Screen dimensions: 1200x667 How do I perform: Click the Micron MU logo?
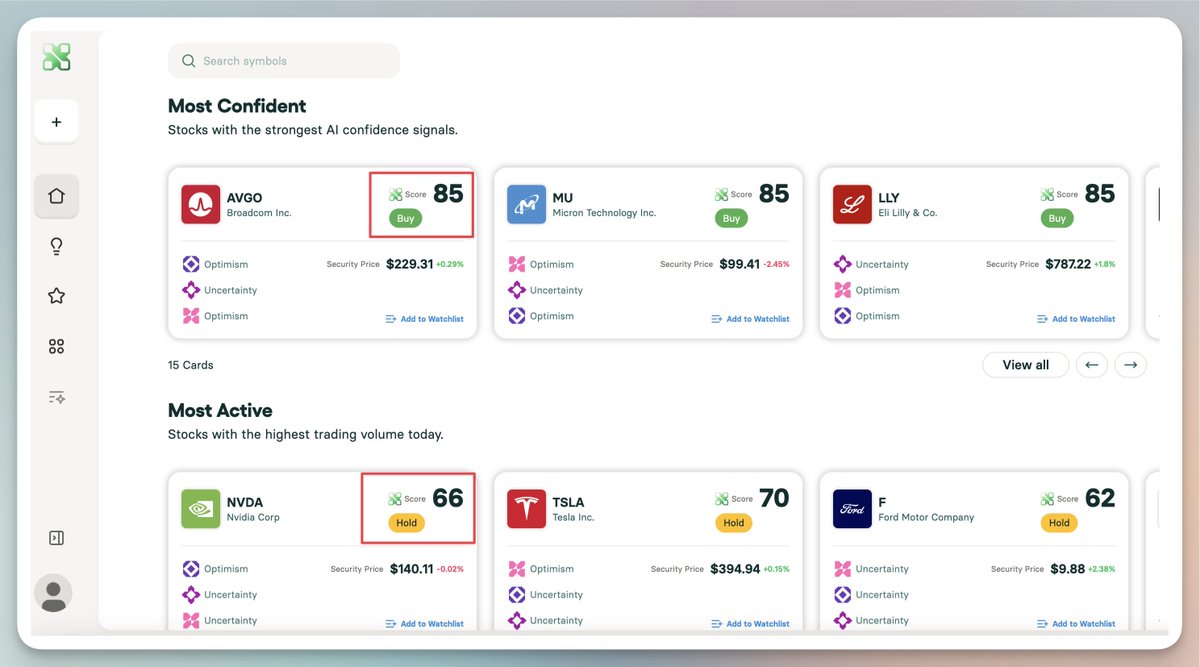click(526, 204)
